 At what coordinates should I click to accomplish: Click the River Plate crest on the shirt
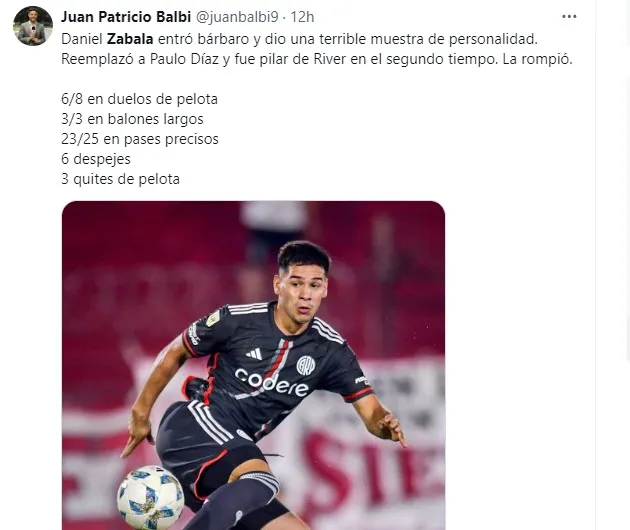coord(306,365)
